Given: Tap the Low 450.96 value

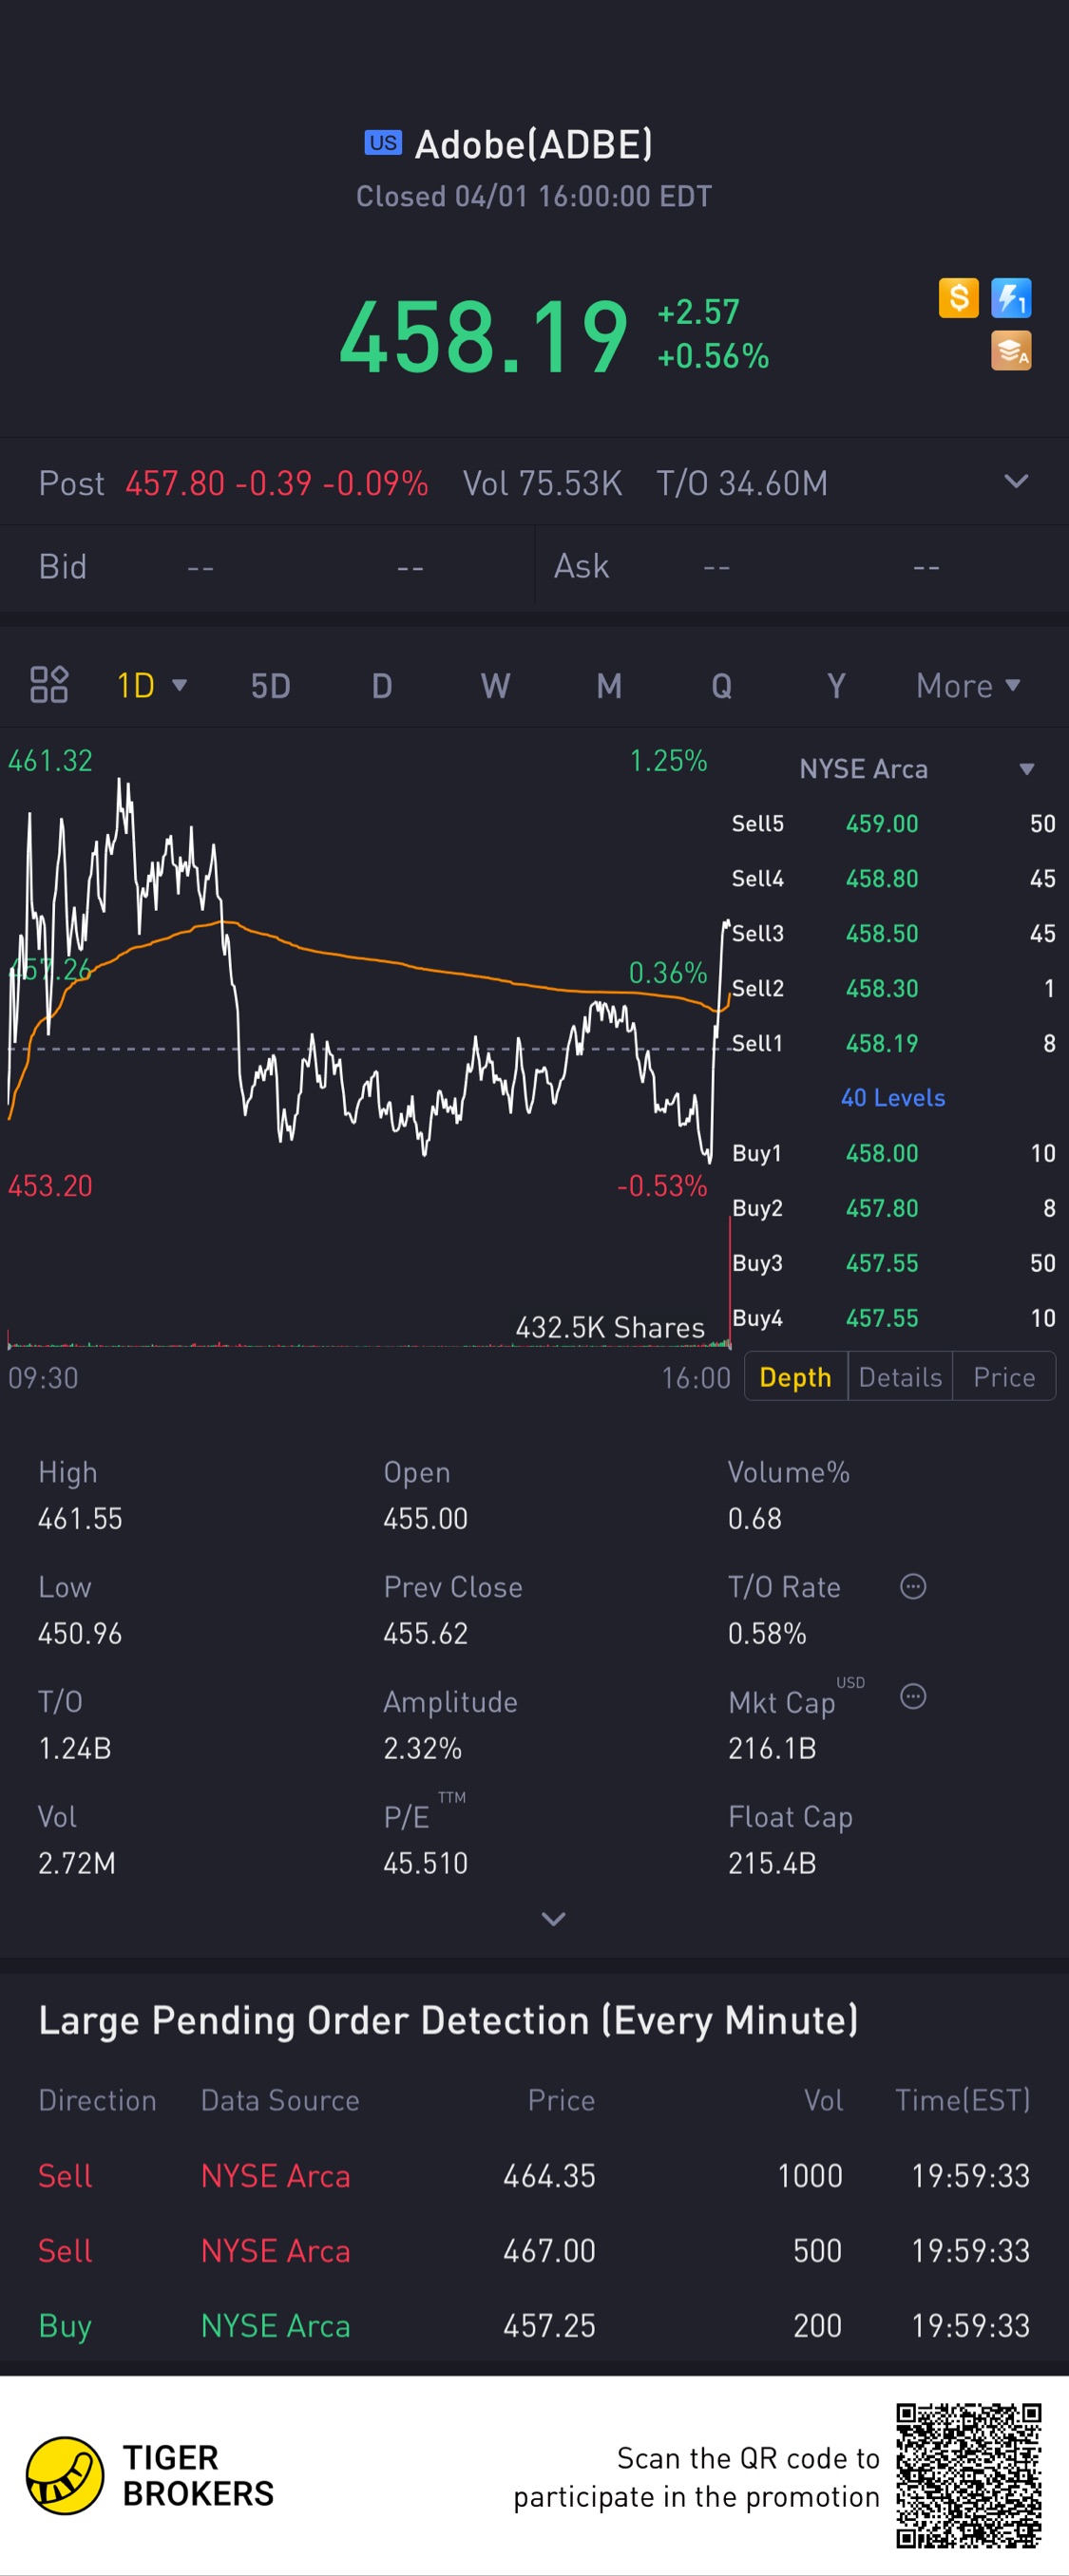Looking at the screenshot, I should [80, 1634].
